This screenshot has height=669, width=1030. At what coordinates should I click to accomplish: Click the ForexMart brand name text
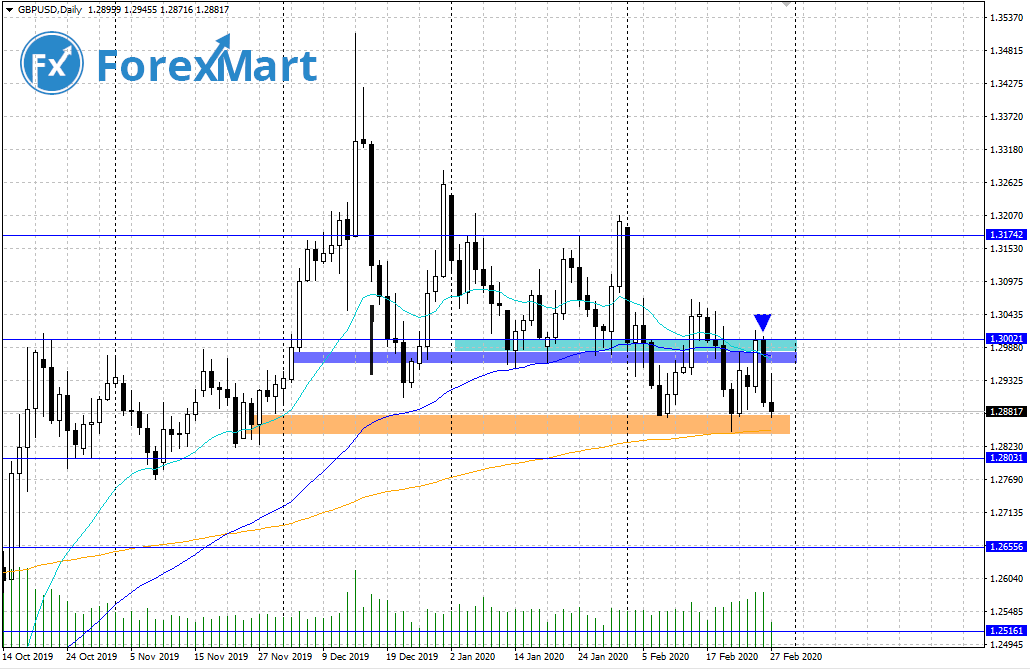coord(207,66)
